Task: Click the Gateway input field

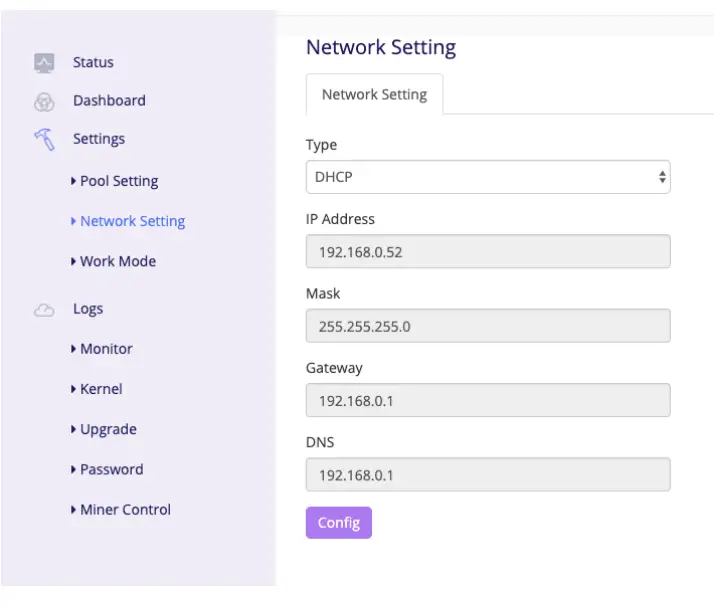Action: pos(488,400)
